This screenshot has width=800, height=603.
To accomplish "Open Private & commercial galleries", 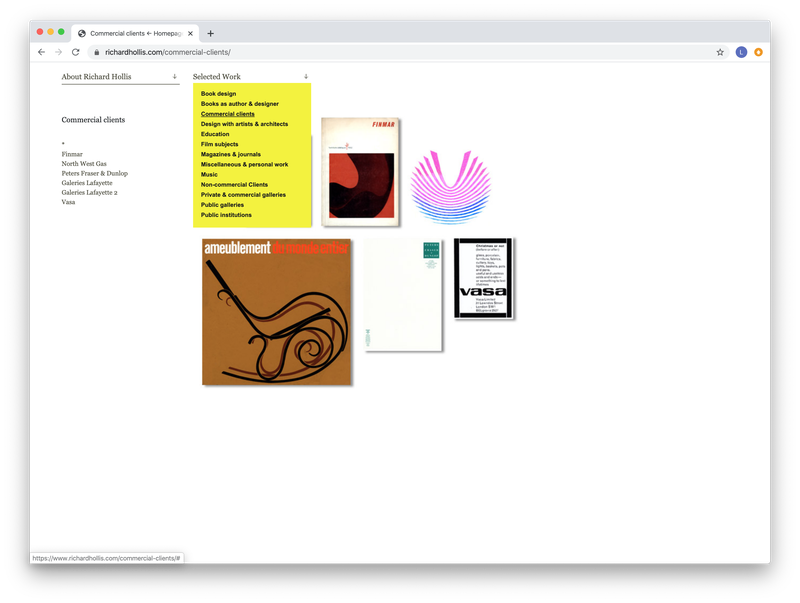I will [243, 195].
